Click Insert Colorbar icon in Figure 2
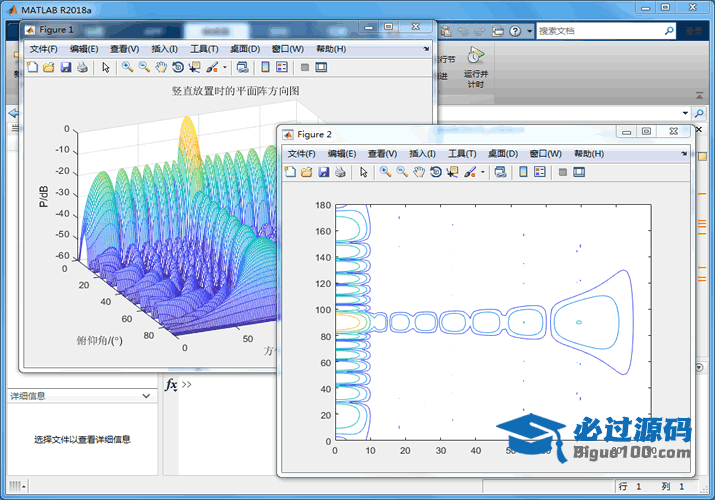This screenshot has height=500, width=715. tap(523, 172)
